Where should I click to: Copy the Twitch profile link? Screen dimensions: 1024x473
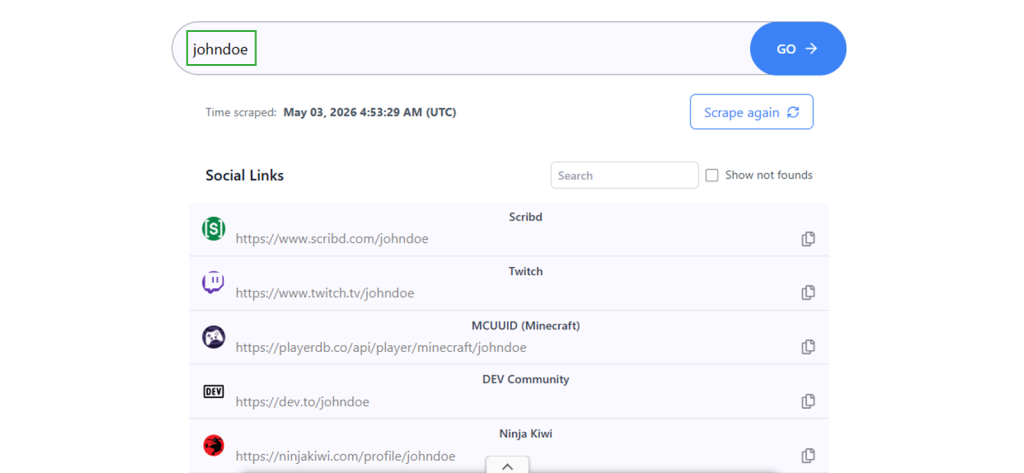pos(808,293)
